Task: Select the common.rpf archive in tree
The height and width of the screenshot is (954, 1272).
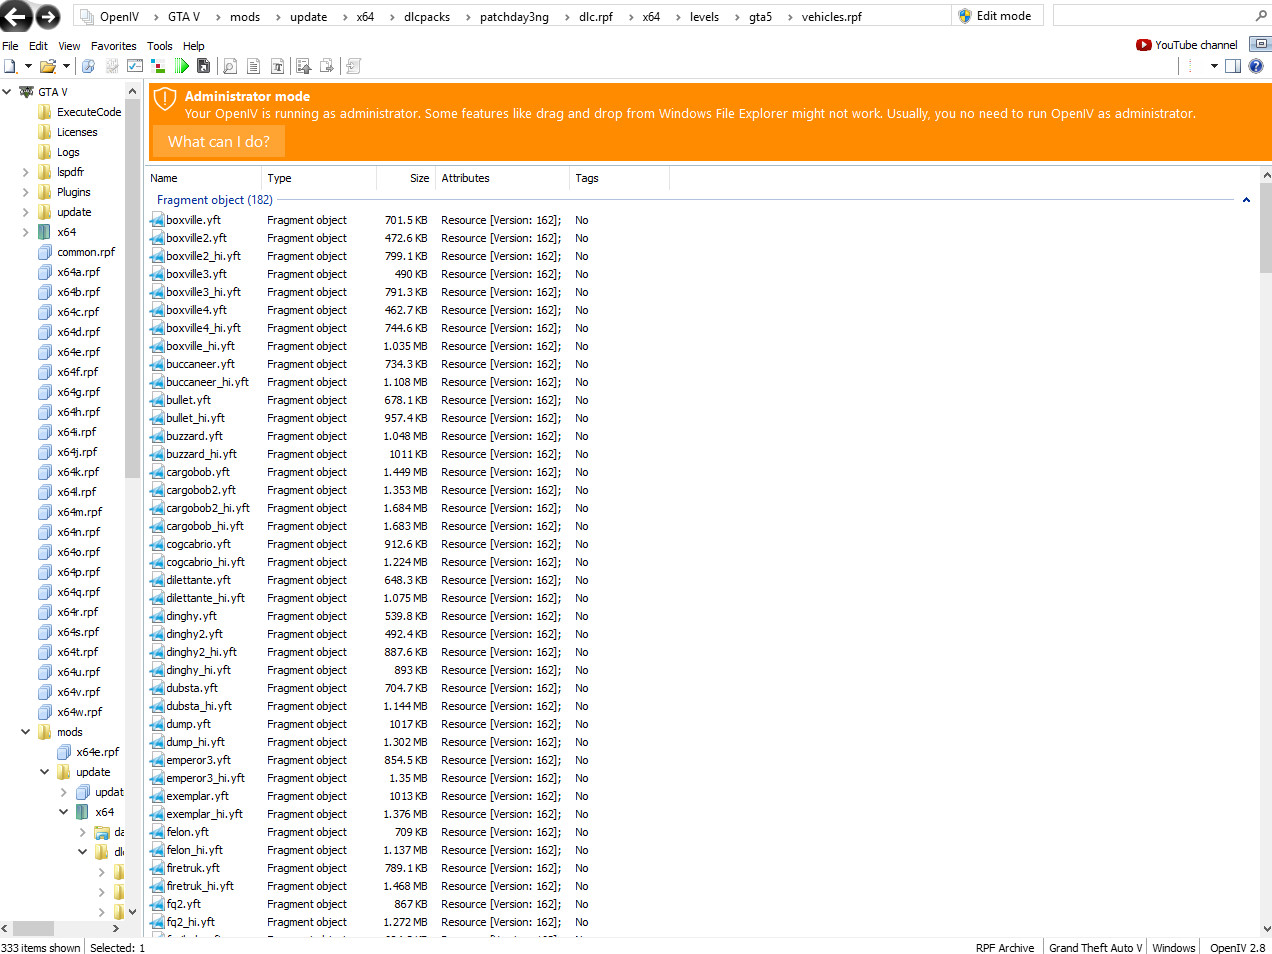Action: pyautogui.click(x=85, y=252)
